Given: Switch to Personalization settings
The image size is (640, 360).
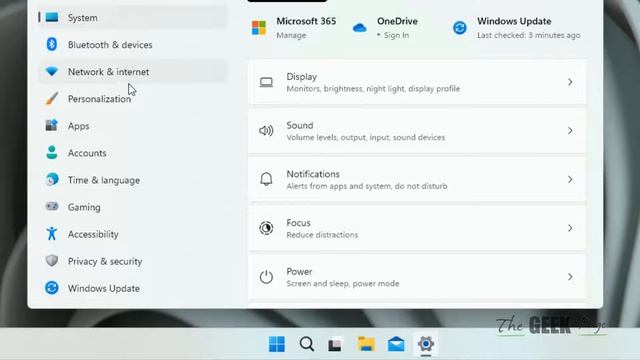Looking at the screenshot, I should click(x=132, y=98).
